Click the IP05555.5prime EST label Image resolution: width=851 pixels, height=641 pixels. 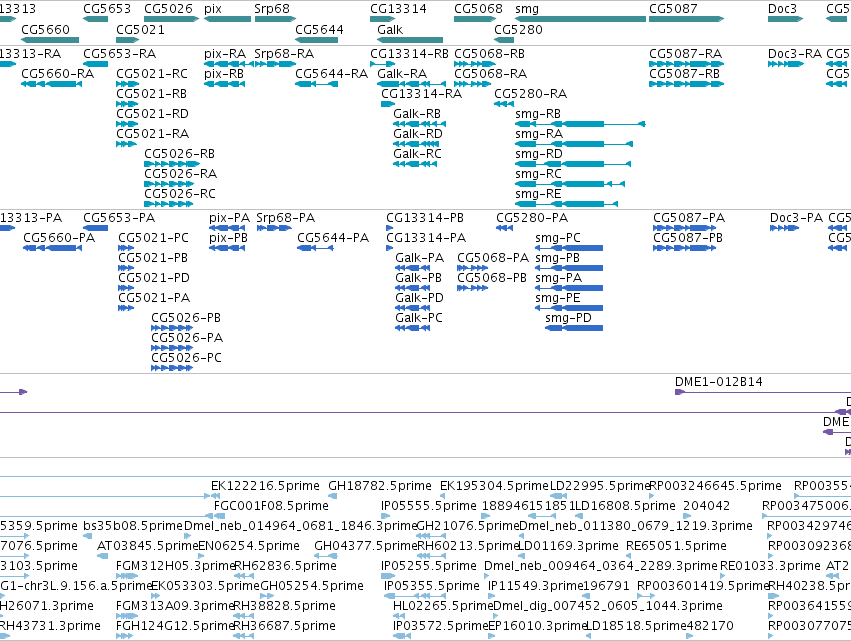point(429,505)
